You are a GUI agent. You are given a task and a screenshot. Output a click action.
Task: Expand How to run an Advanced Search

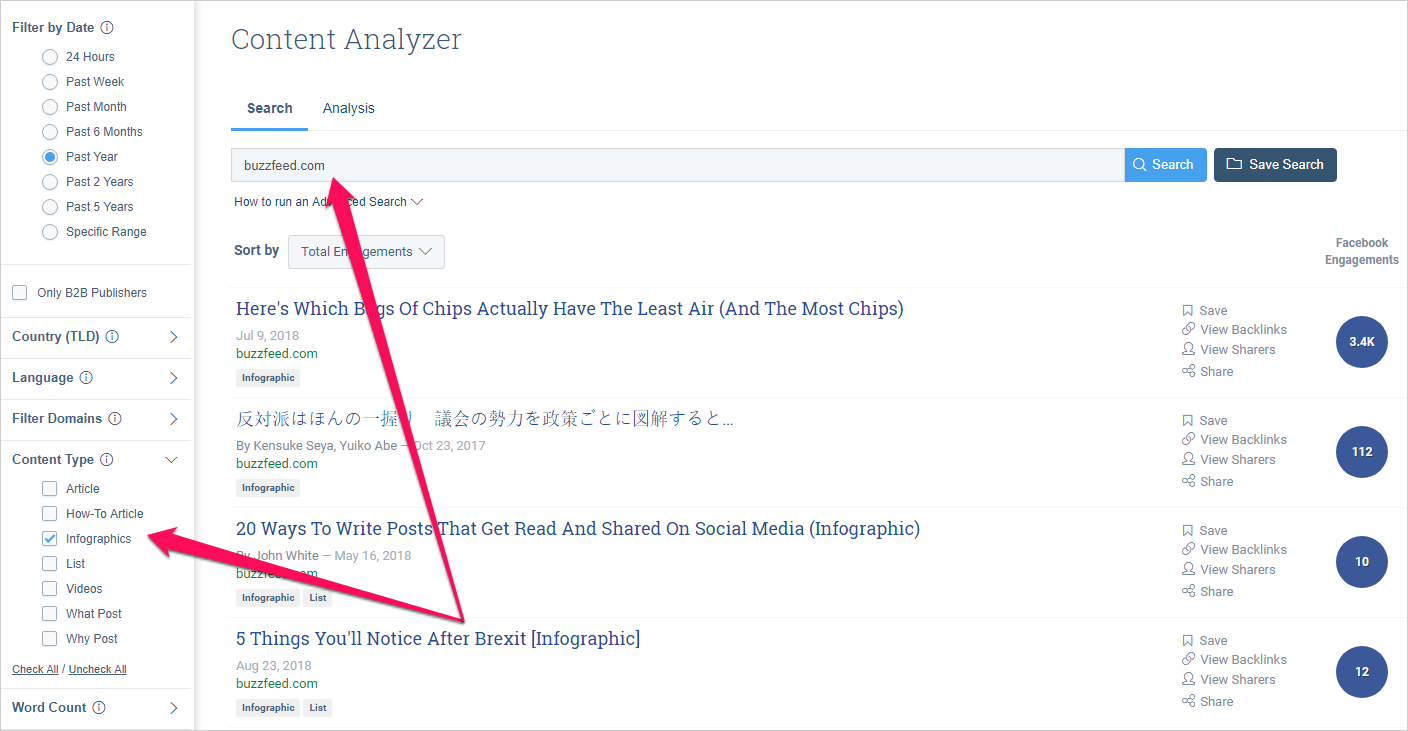click(328, 202)
